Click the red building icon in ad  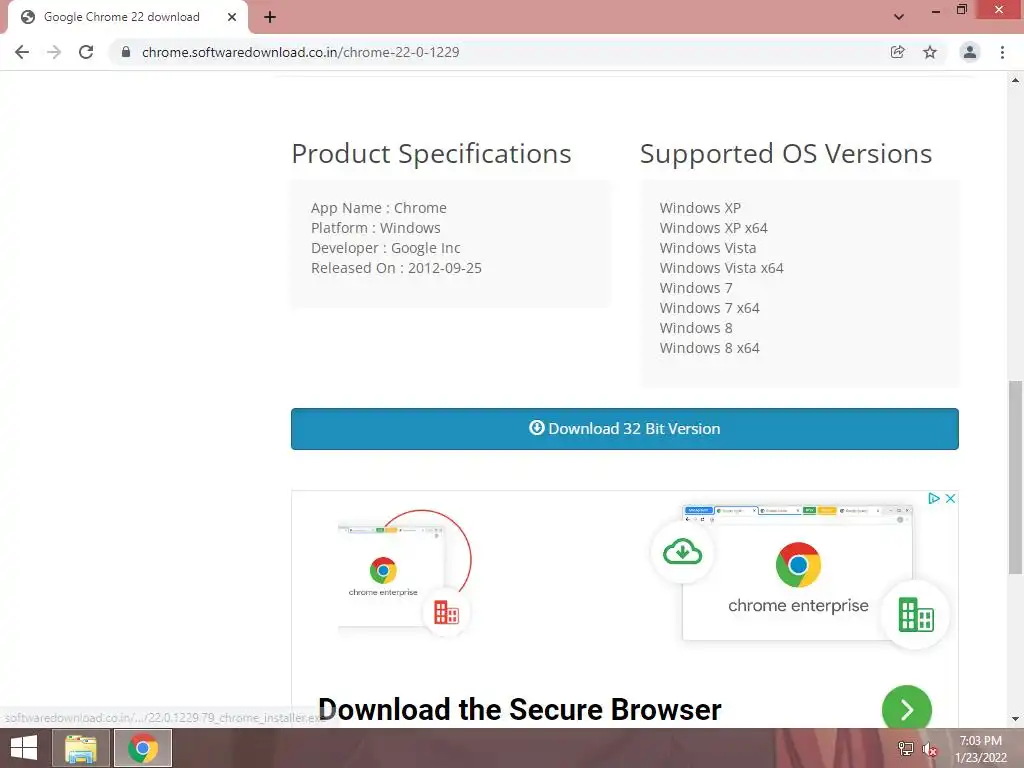click(447, 613)
